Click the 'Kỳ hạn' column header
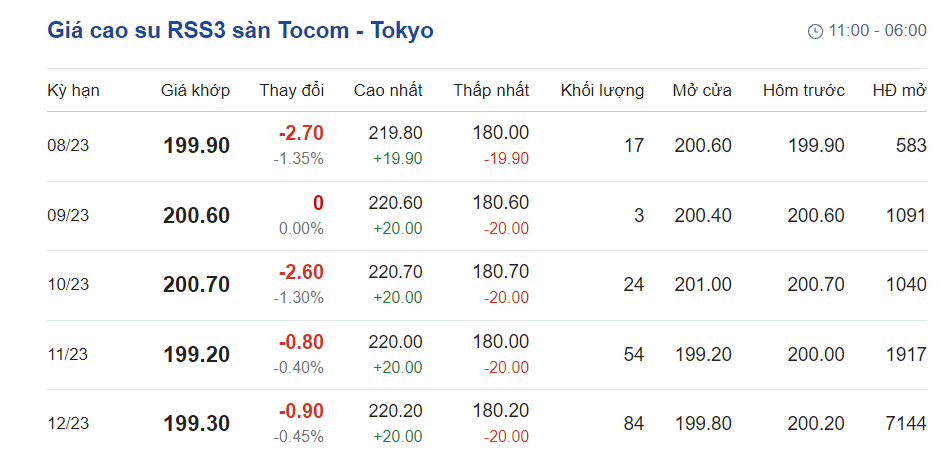 pos(73,90)
